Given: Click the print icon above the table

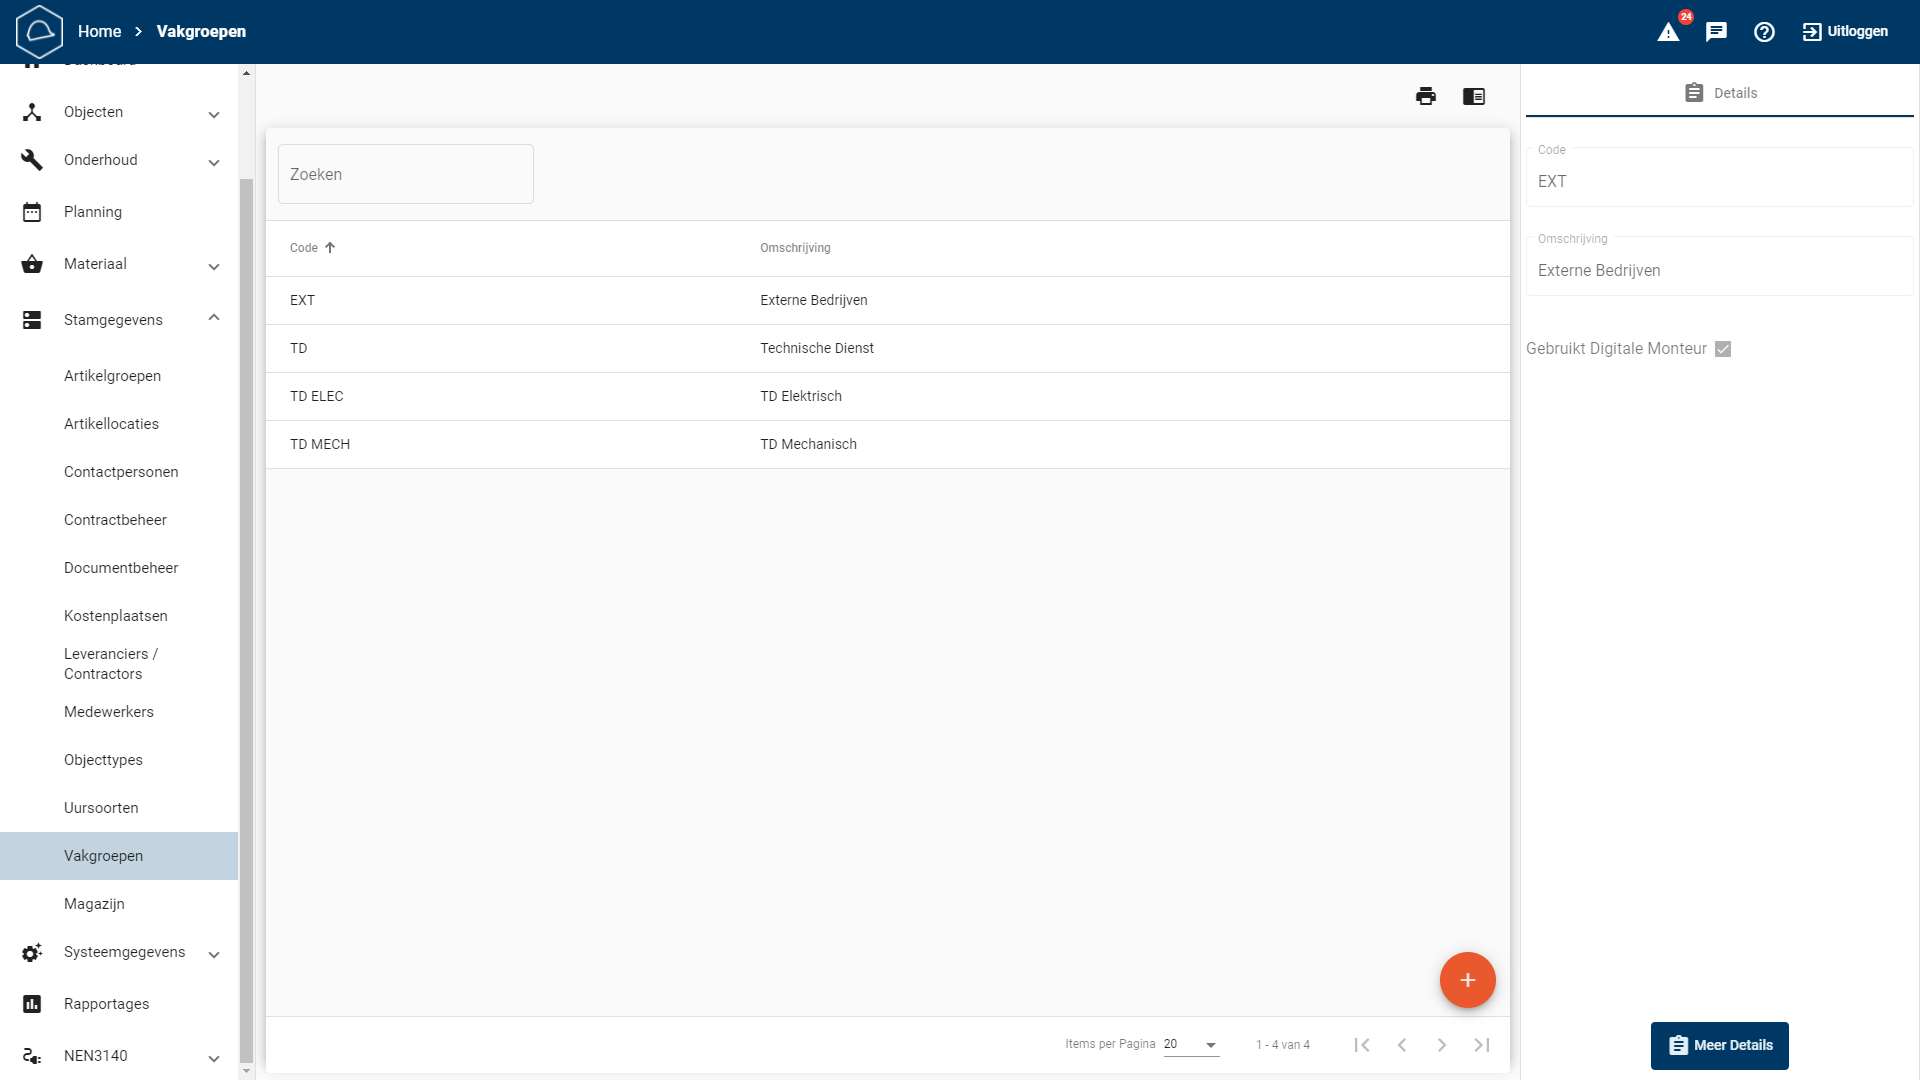Looking at the screenshot, I should (1425, 96).
